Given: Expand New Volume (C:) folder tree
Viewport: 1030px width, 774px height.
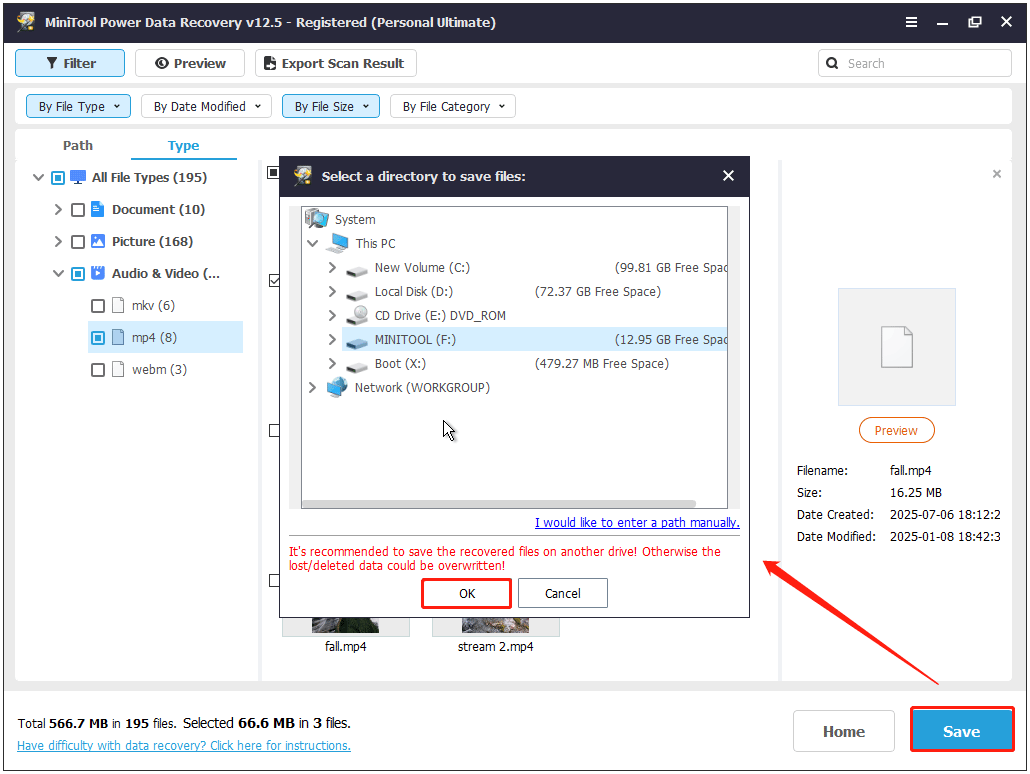Looking at the screenshot, I should [332, 267].
